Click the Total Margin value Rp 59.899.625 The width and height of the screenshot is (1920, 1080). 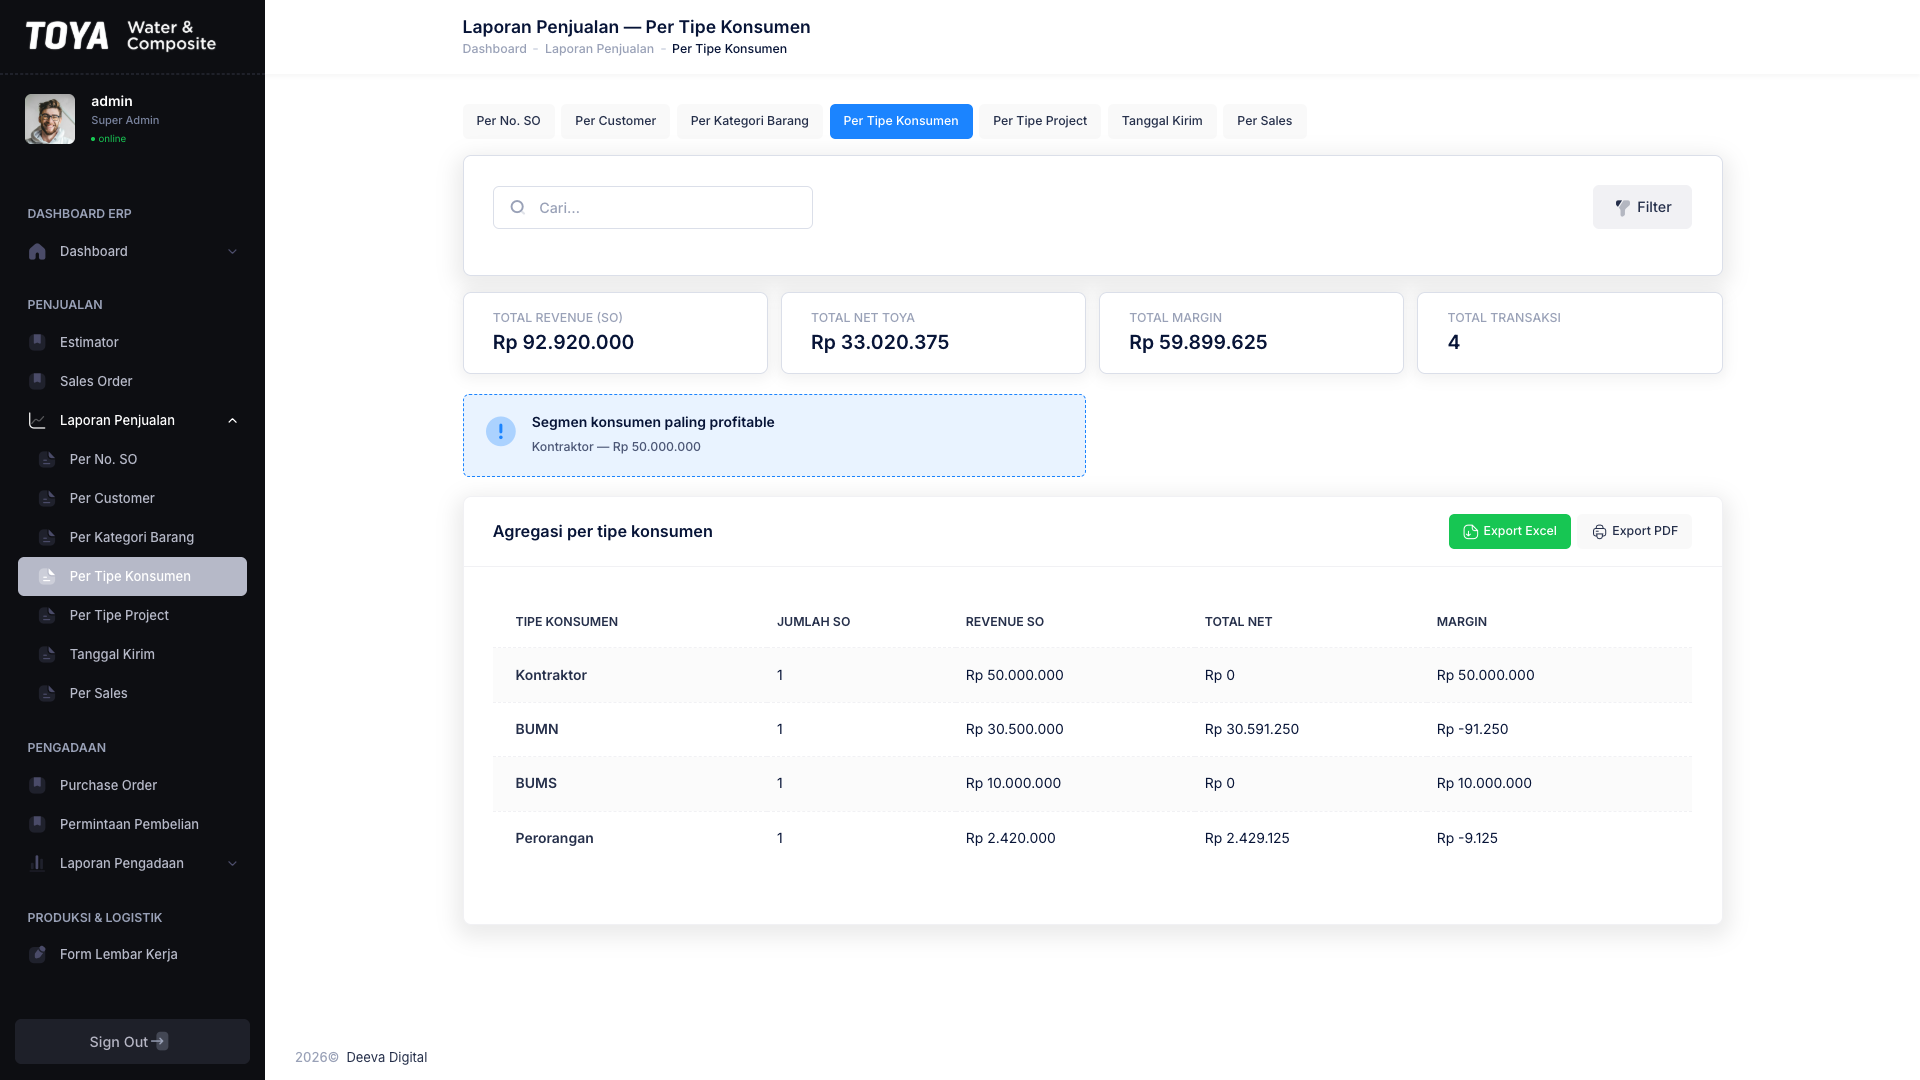point(1198,342)
